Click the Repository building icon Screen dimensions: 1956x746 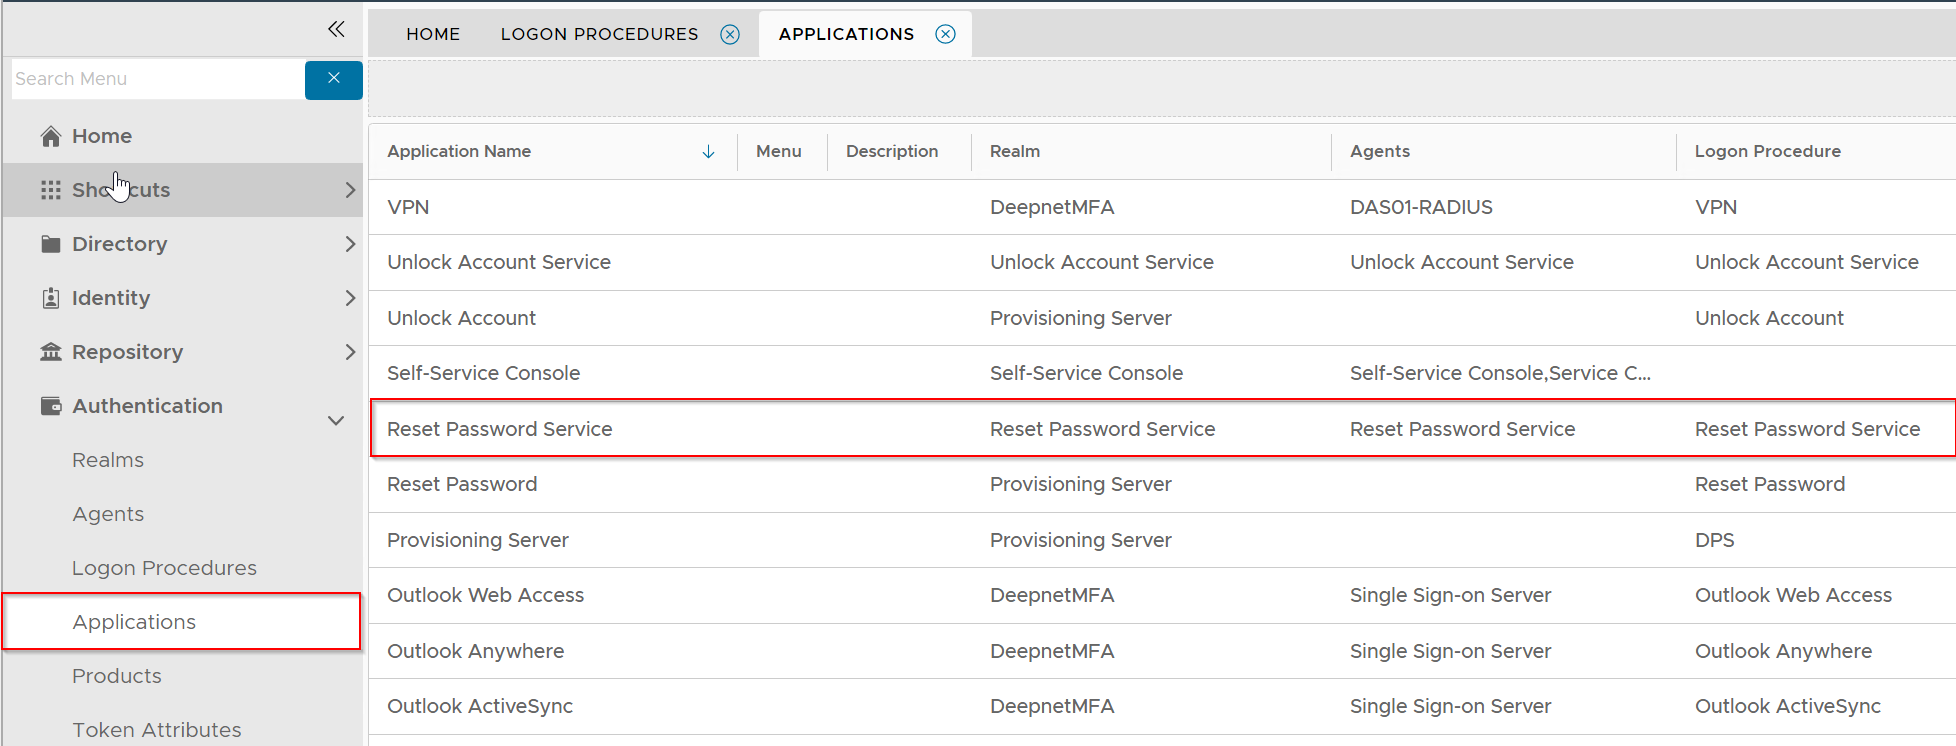click(51, 352)
